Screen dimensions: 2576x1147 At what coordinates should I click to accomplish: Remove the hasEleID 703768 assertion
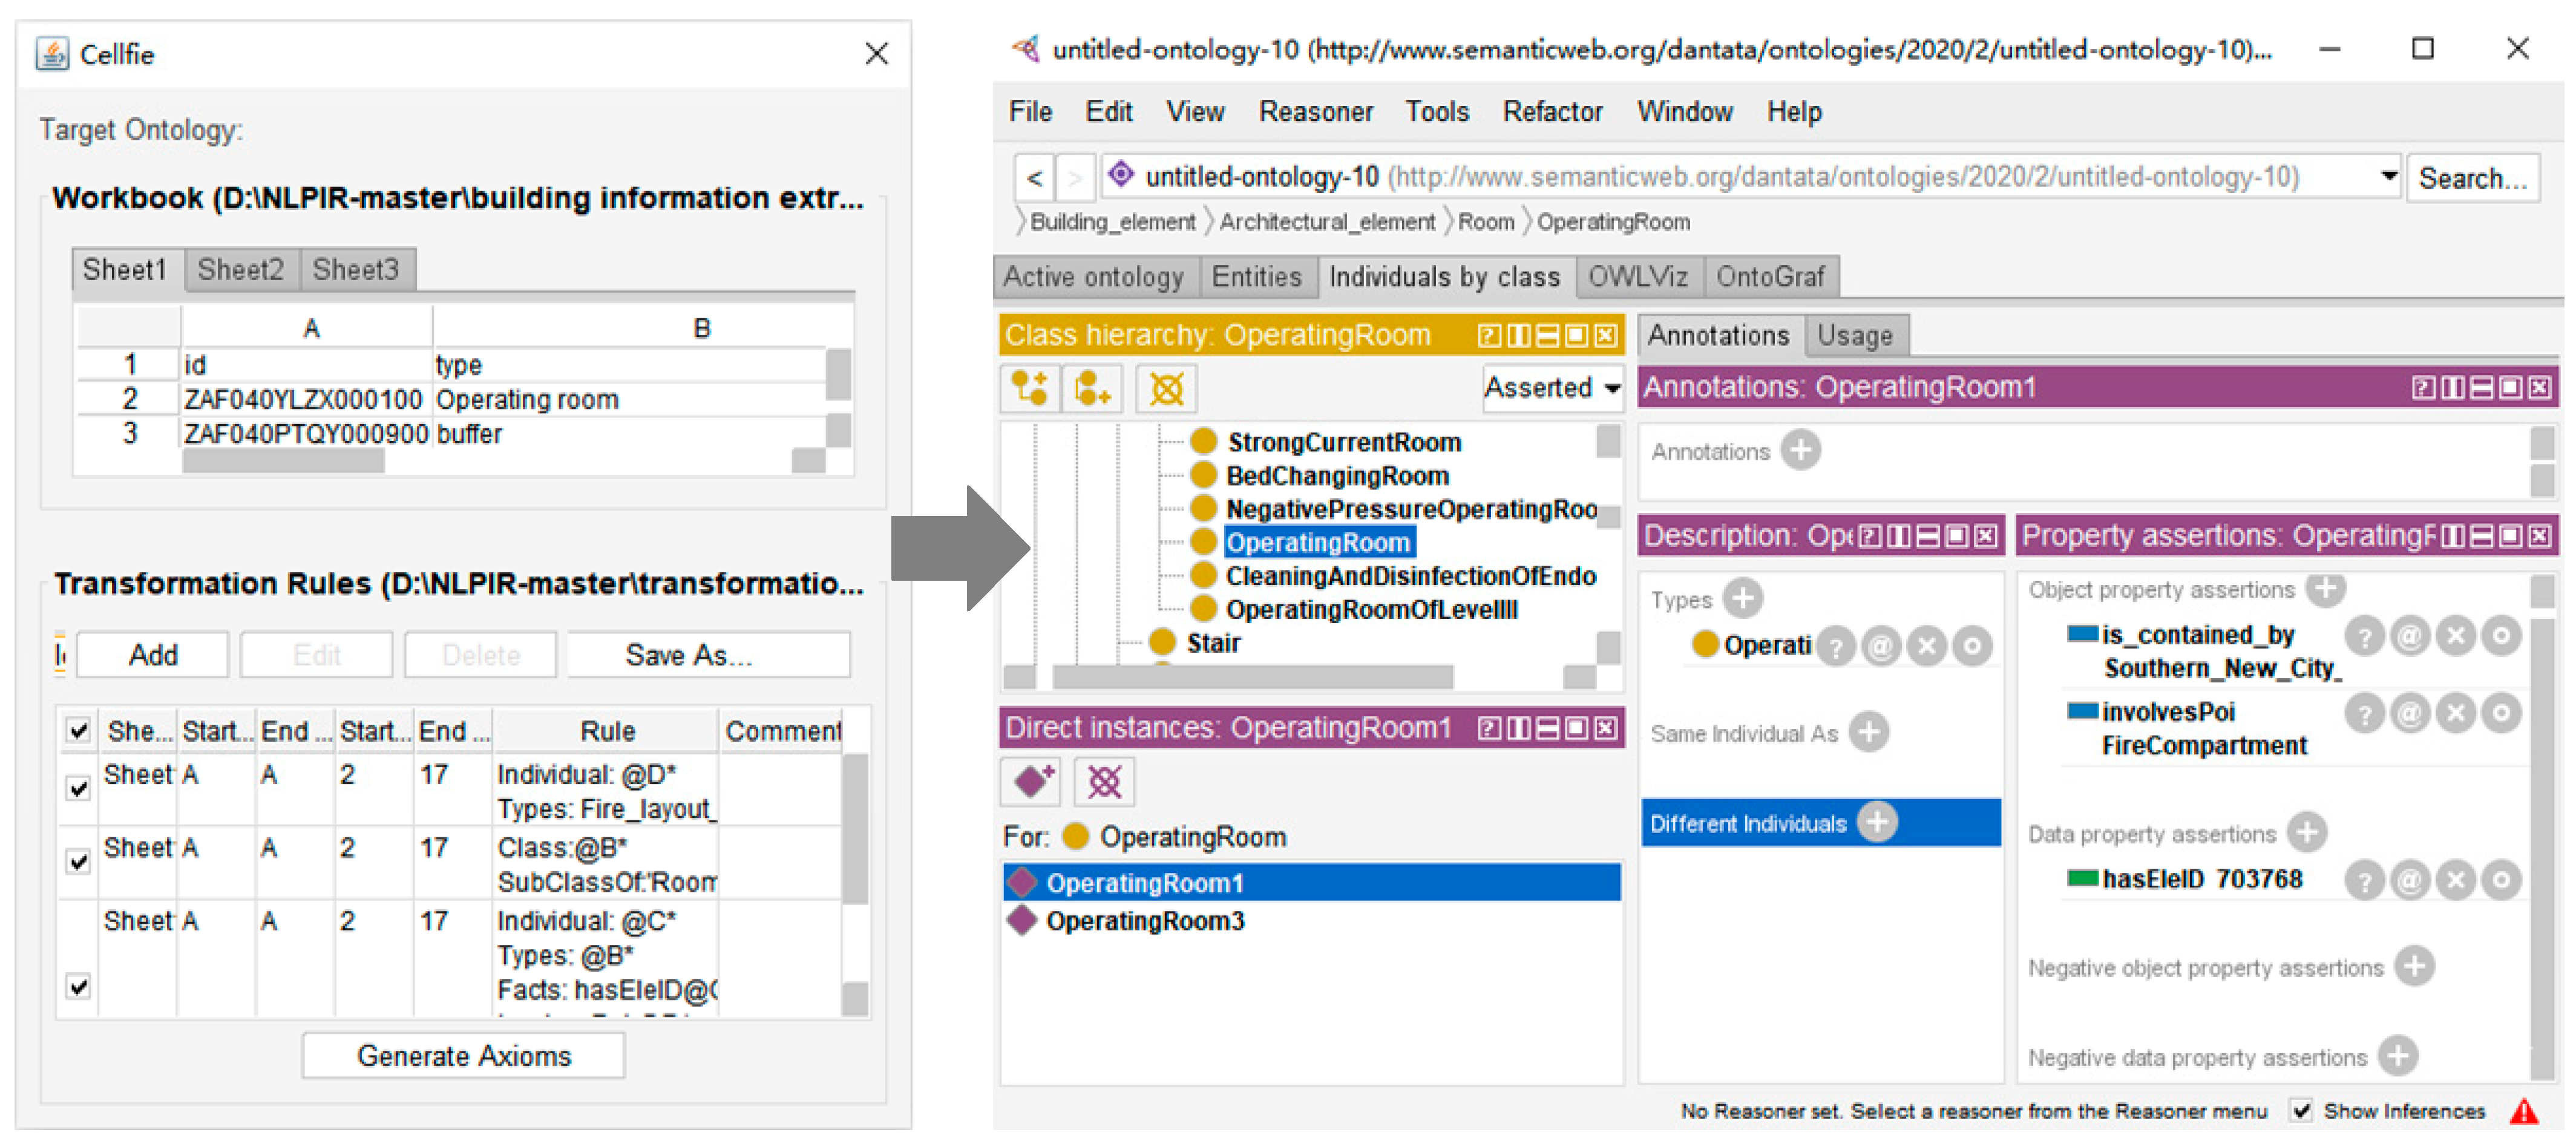pyautogui.click(x=2455, y=881)
